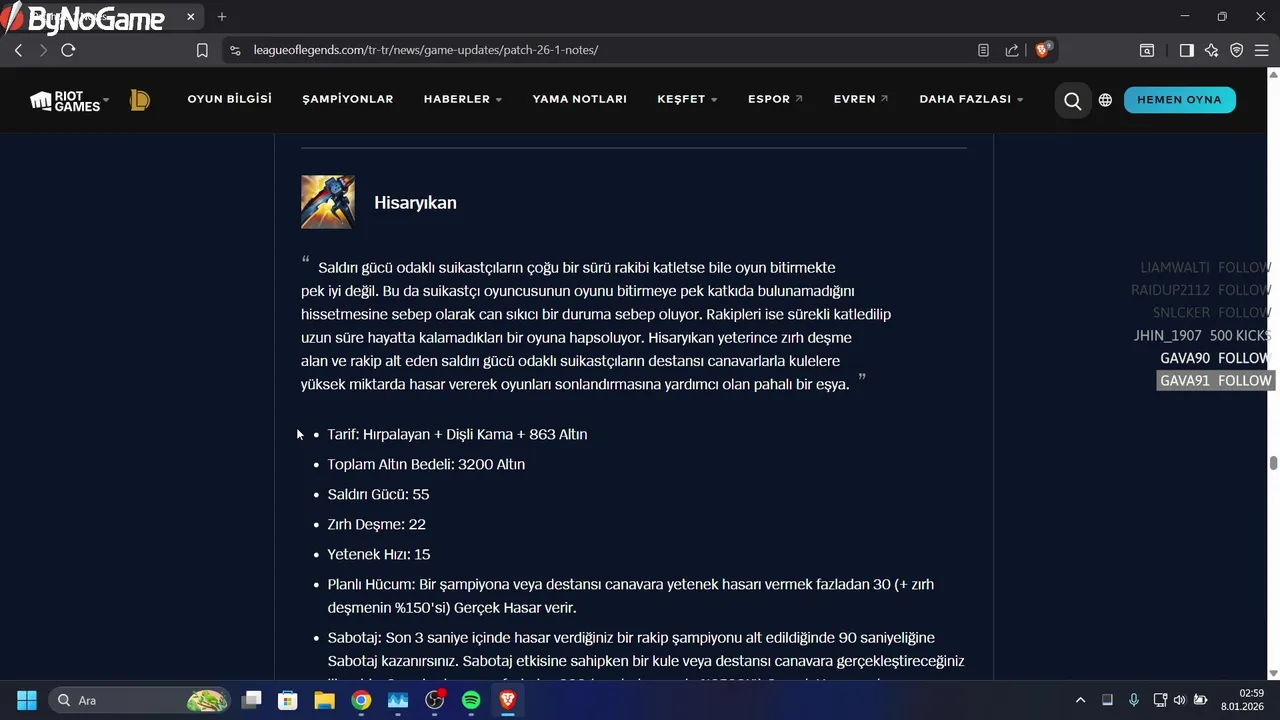Open Spotify from taskbar
This screenshot has height=720, width=1280.
(471, 700)
